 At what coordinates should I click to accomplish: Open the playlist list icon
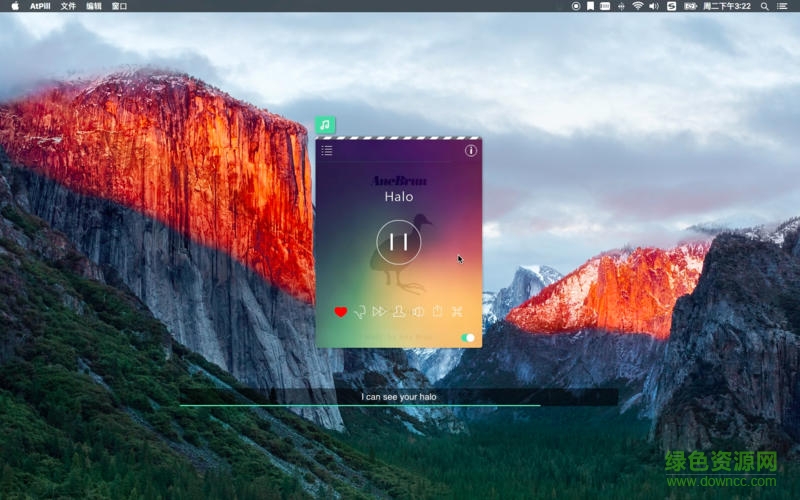click(327, 151)
